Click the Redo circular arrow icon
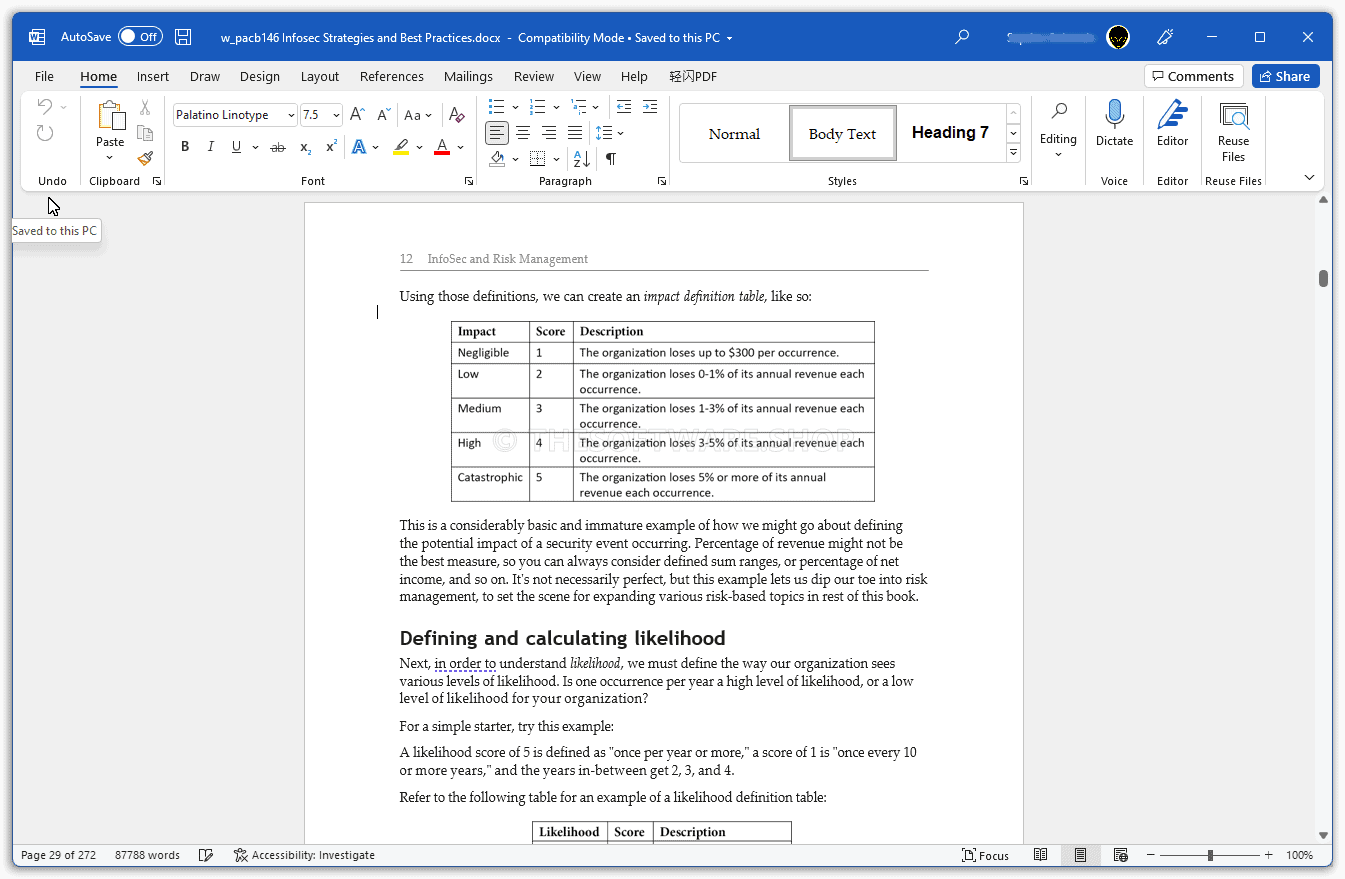This screenshot has height=879, width=1345. tap(45, 133)
